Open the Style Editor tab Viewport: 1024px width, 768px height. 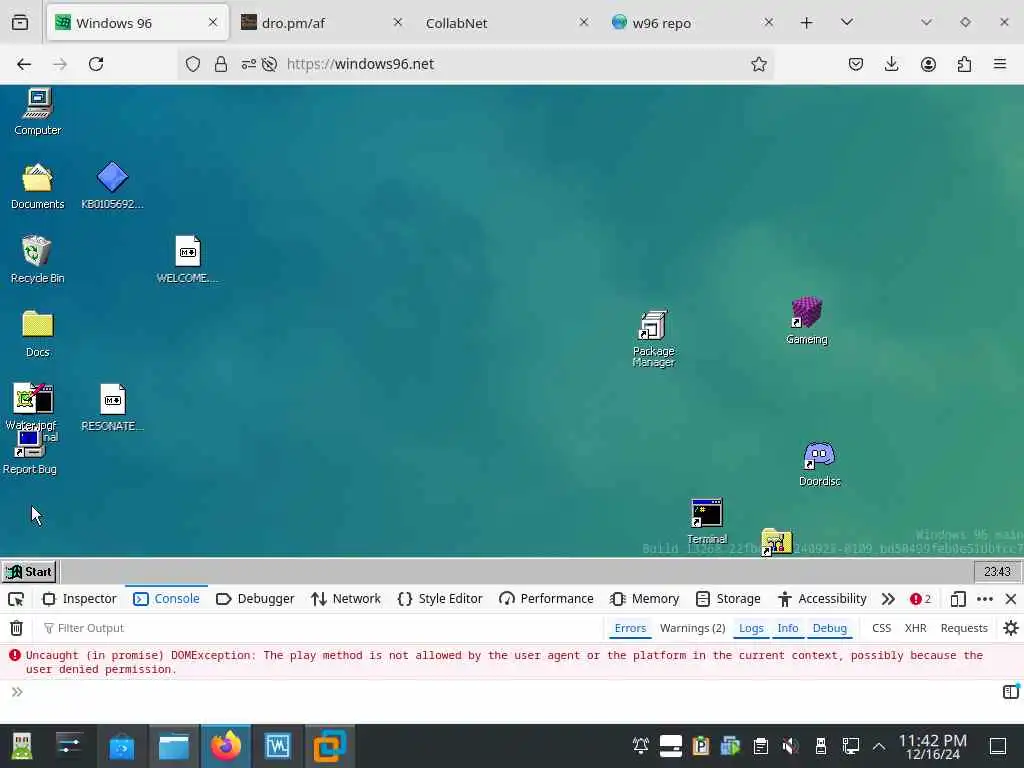(x=440, y=599)
